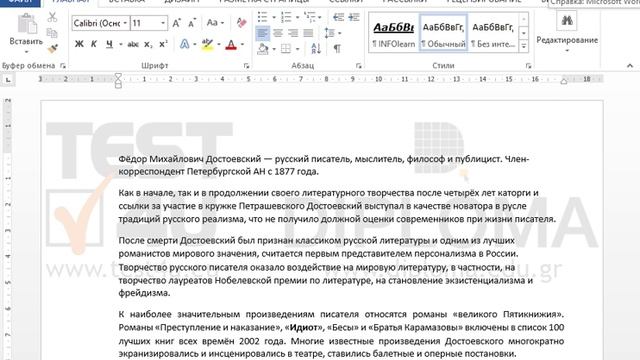The width and height of the screenshot is (640, 360).
Task: Open shading color dropdown arrow
Action: 273,49
